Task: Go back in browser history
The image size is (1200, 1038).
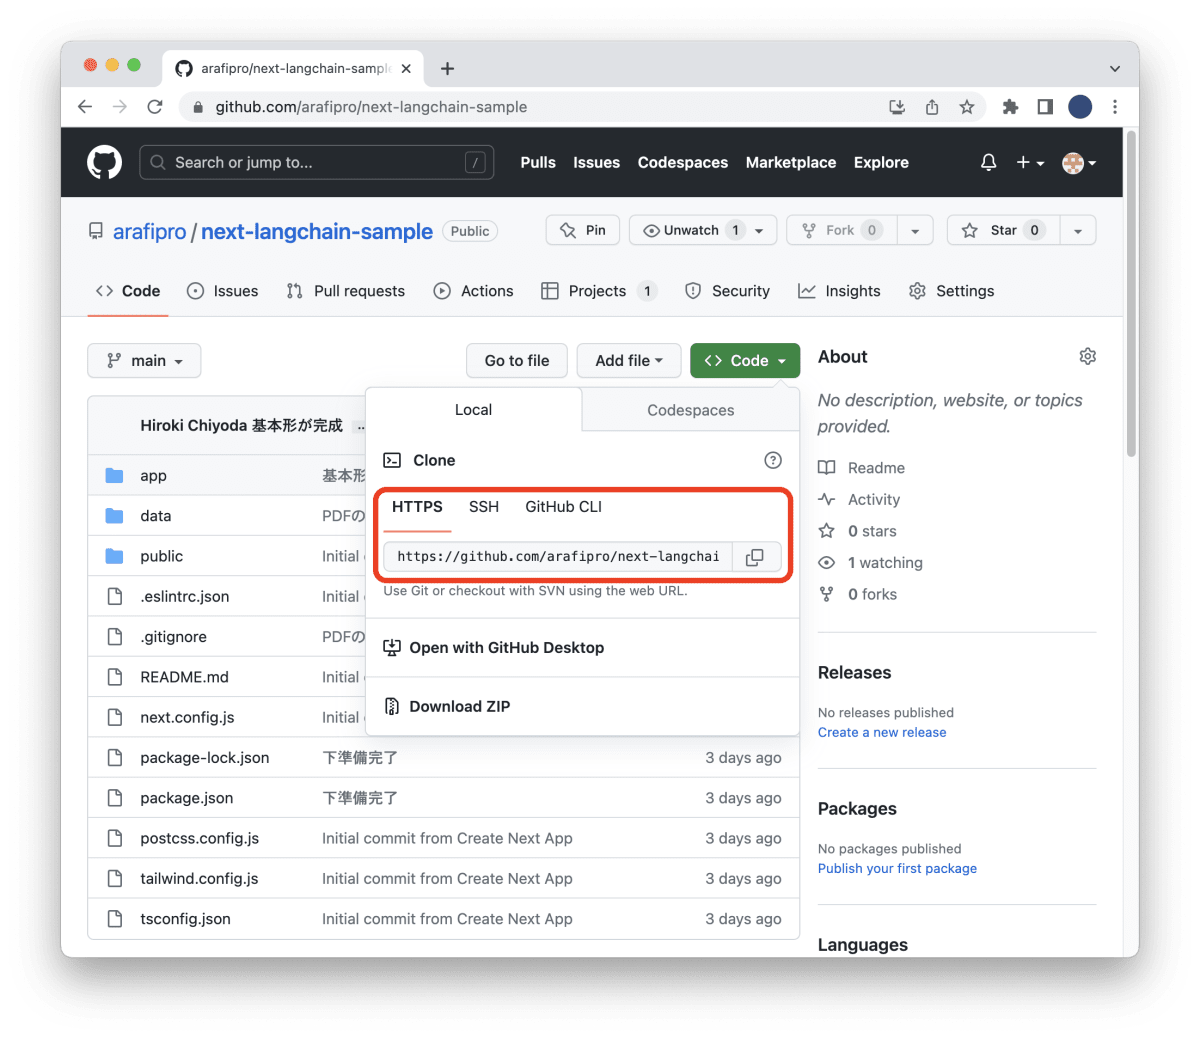Action: [x=85, y=107]
